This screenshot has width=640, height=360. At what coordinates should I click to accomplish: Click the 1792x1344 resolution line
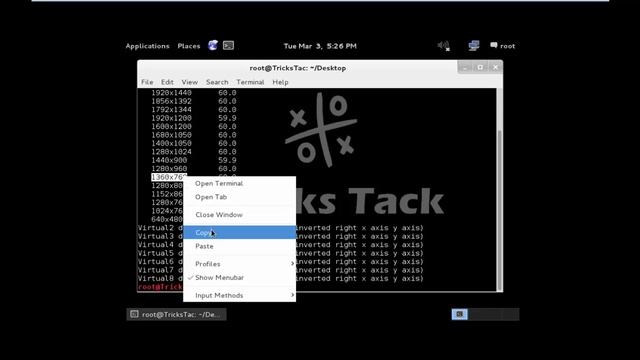(193, 110)
